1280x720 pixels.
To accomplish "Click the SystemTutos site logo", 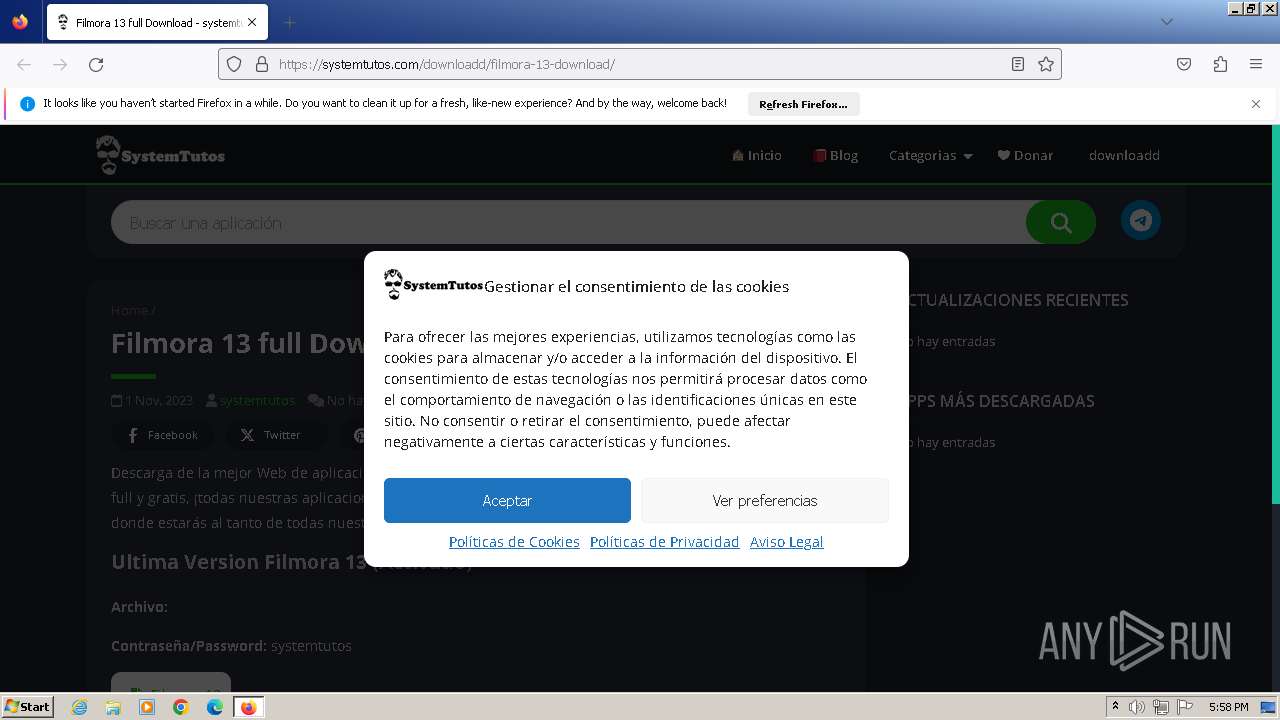I will tap(160, 155).
